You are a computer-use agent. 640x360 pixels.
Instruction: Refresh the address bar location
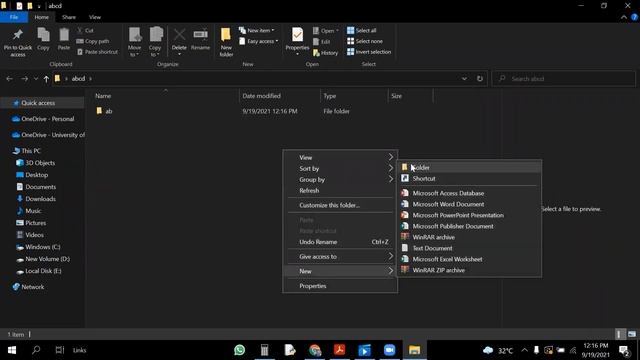pyautogui.click(x=480, y=78)
